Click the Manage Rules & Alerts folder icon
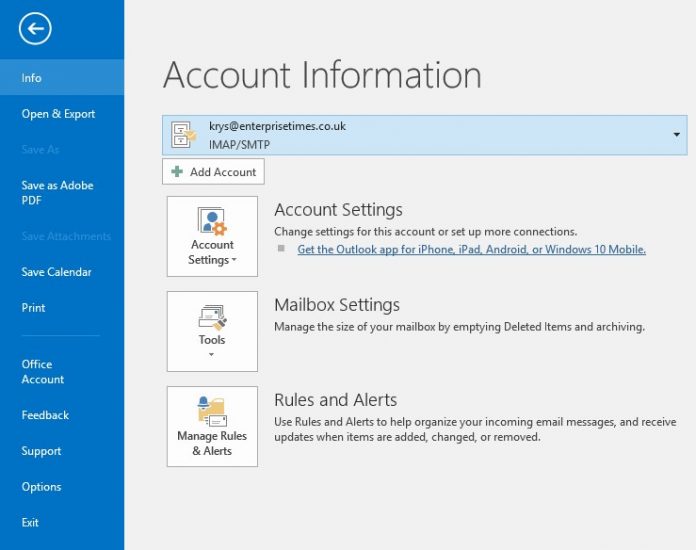Viewport: 696px width, 550px height. click(x=212, y=412)
